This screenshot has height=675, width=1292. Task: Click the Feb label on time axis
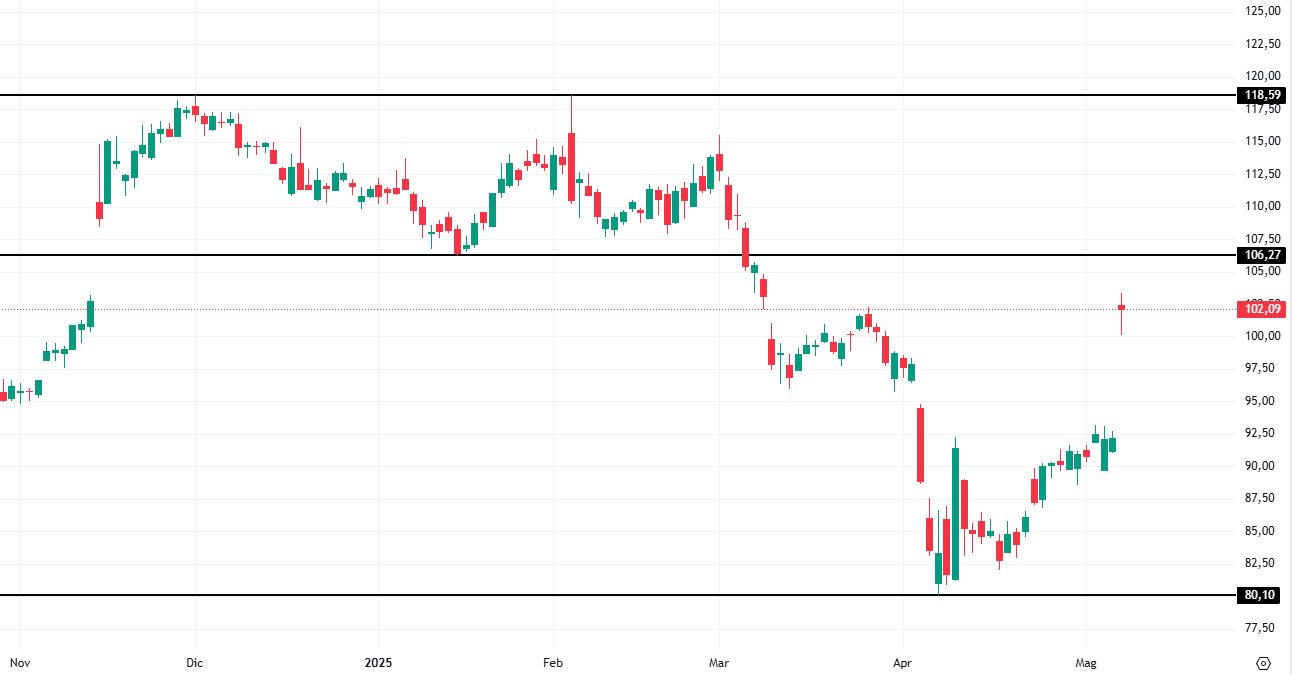pyautogui.click(x=553, y=663)
